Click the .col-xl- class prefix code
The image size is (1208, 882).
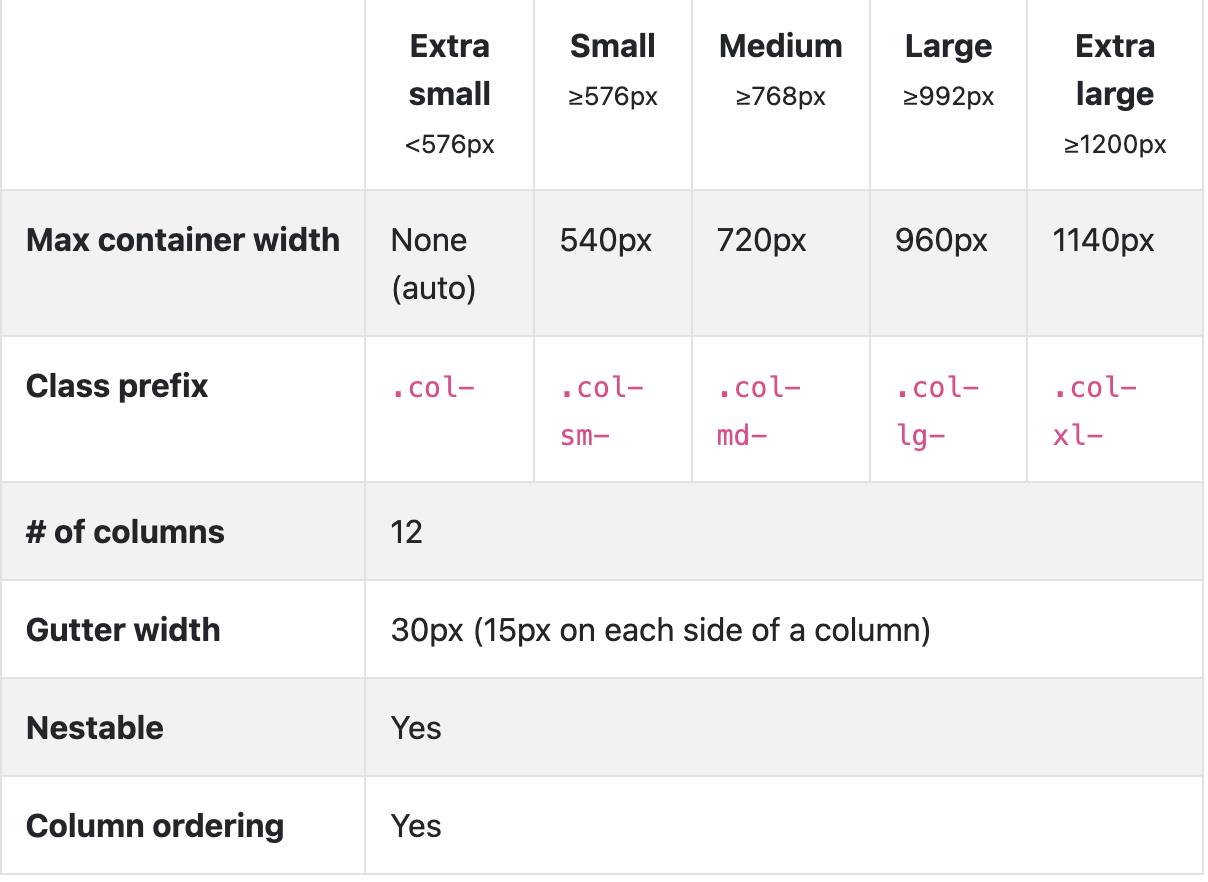click(x=1094, y=411)
